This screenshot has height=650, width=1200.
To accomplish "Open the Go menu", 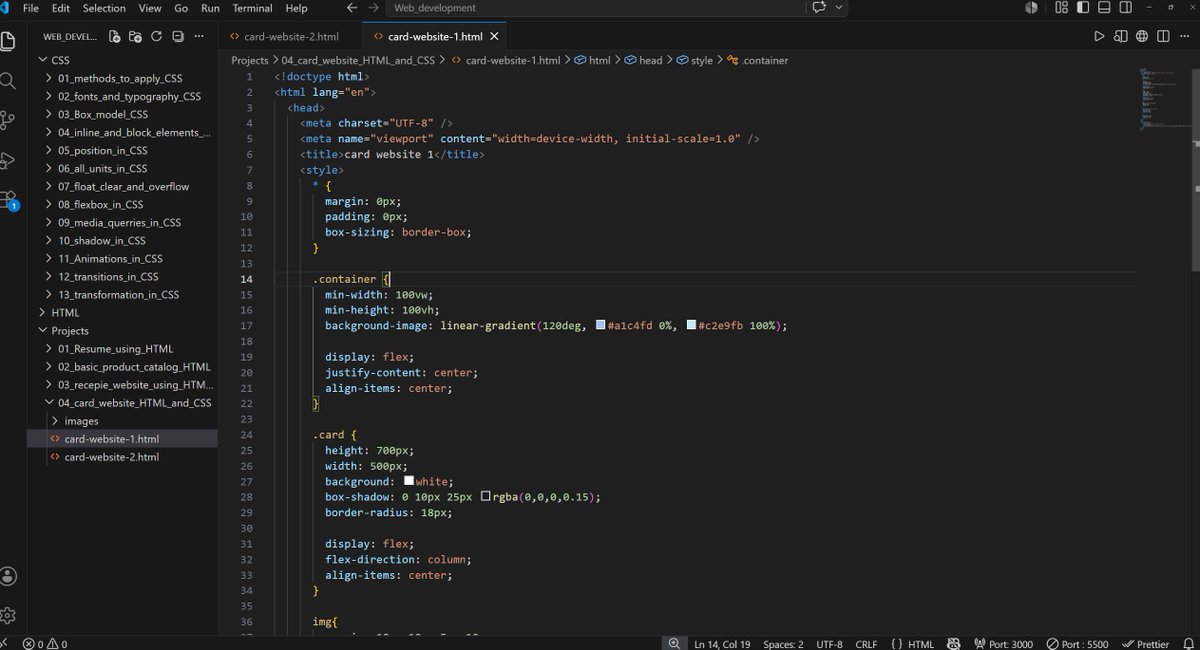I will [x=181, y=8].
